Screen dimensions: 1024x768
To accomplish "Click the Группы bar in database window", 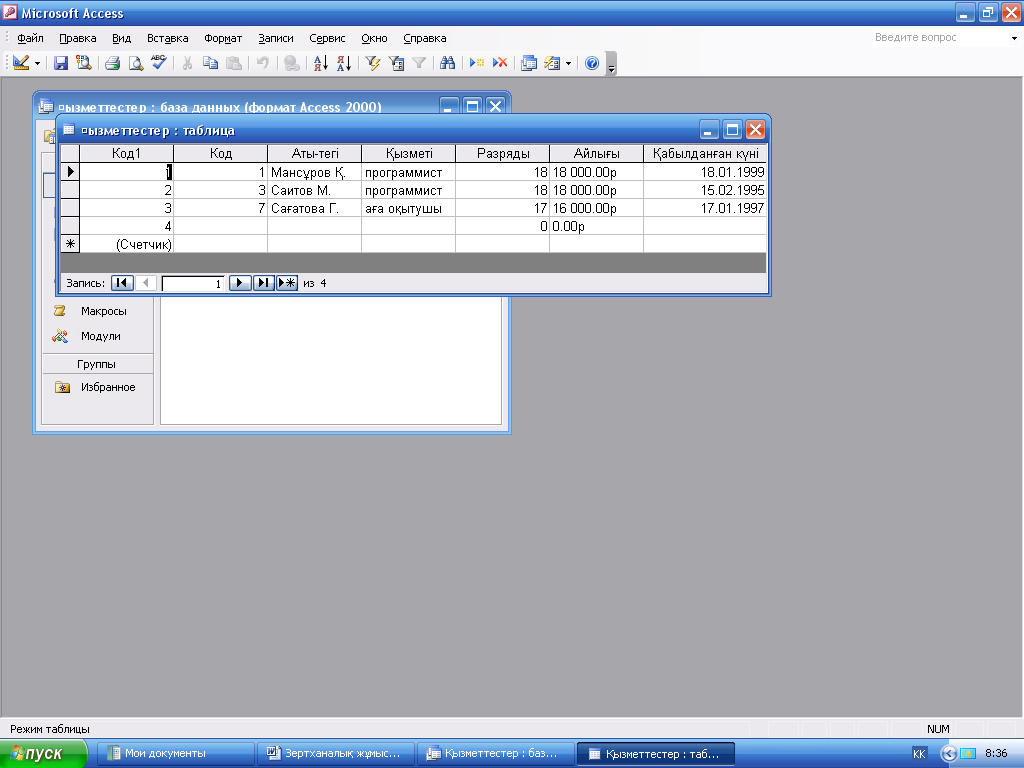I will click(x=97, y=364).
